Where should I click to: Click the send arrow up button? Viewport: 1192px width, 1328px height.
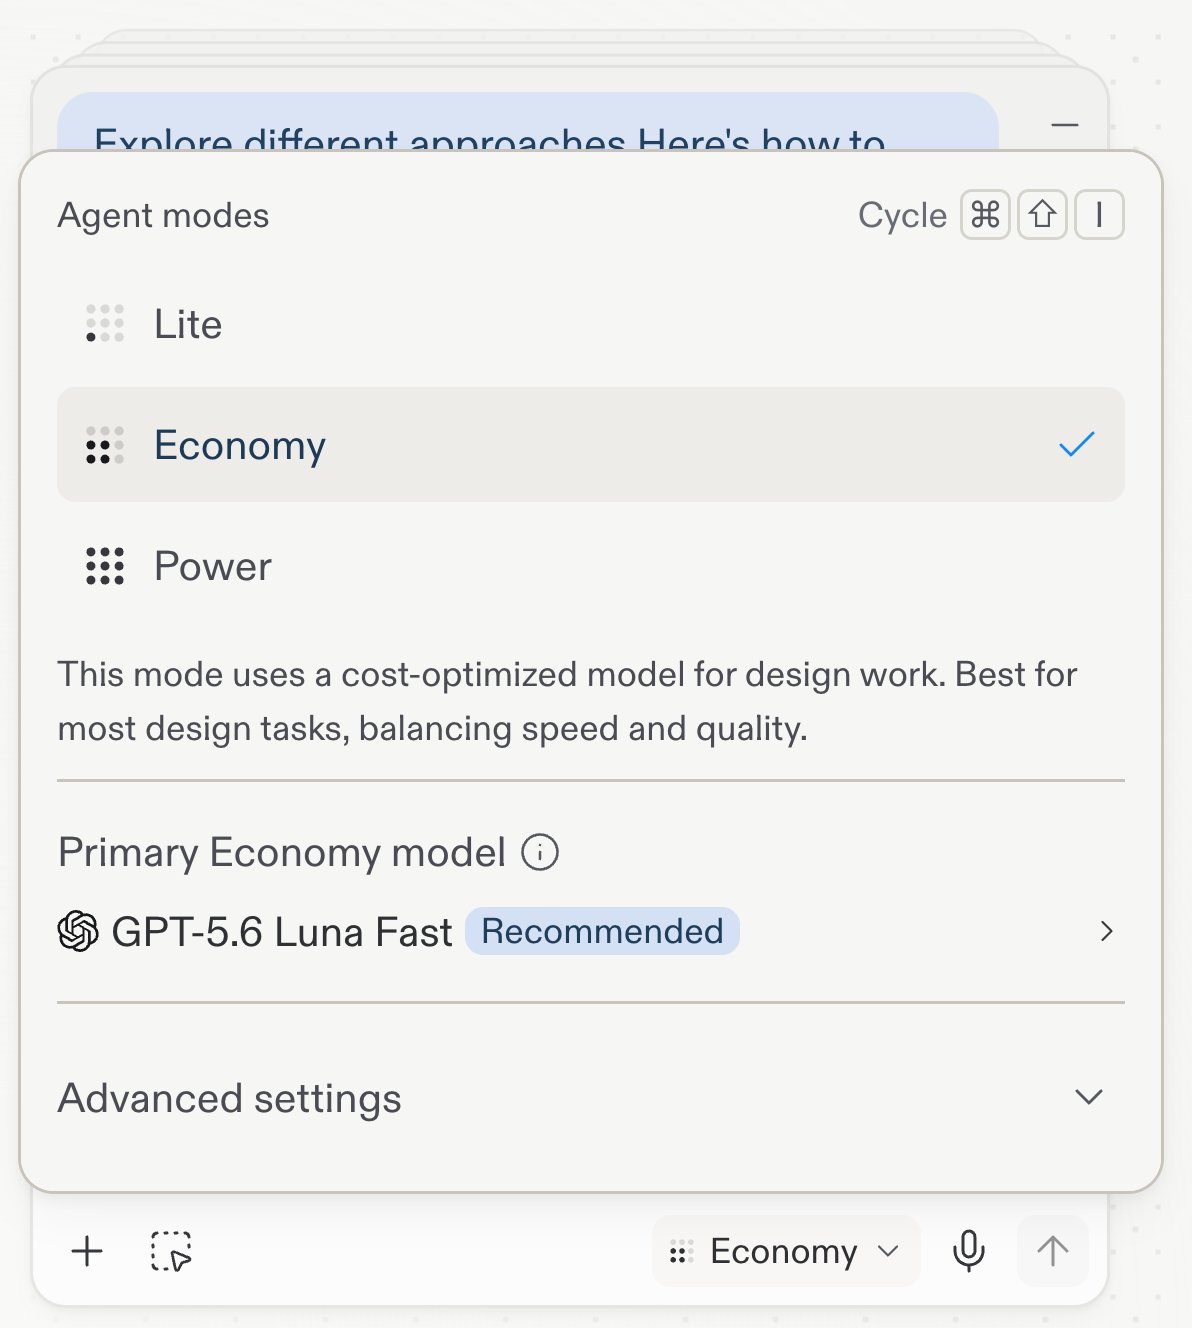click(x=1052, y=1251)
